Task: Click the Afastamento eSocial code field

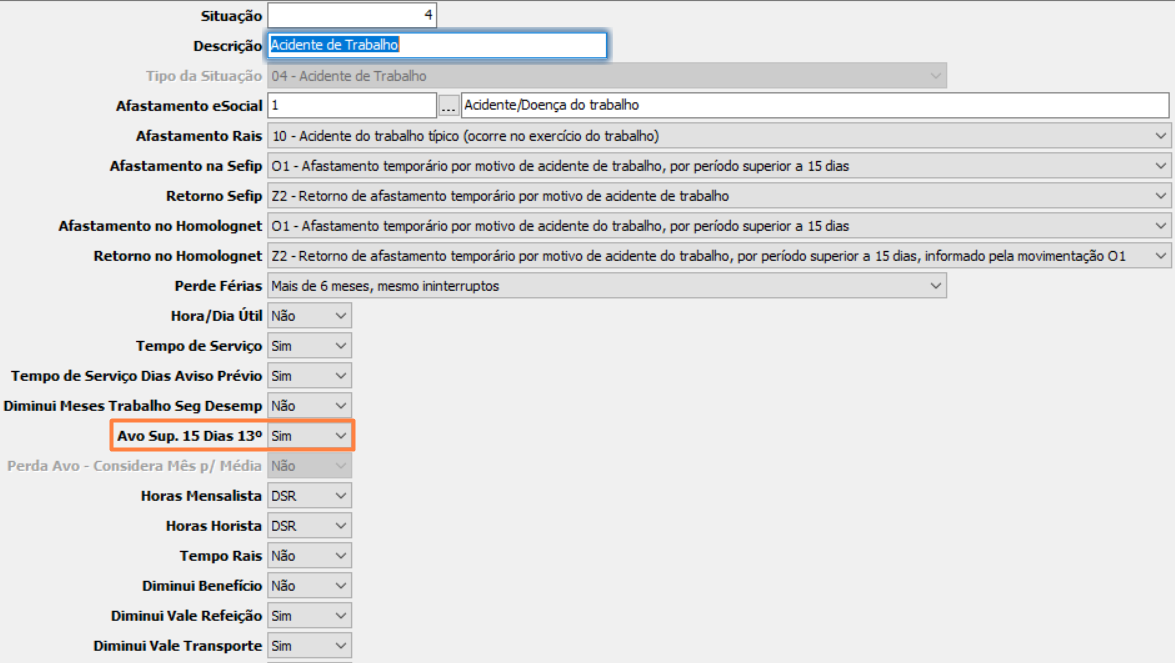Action: coord(352,105)
